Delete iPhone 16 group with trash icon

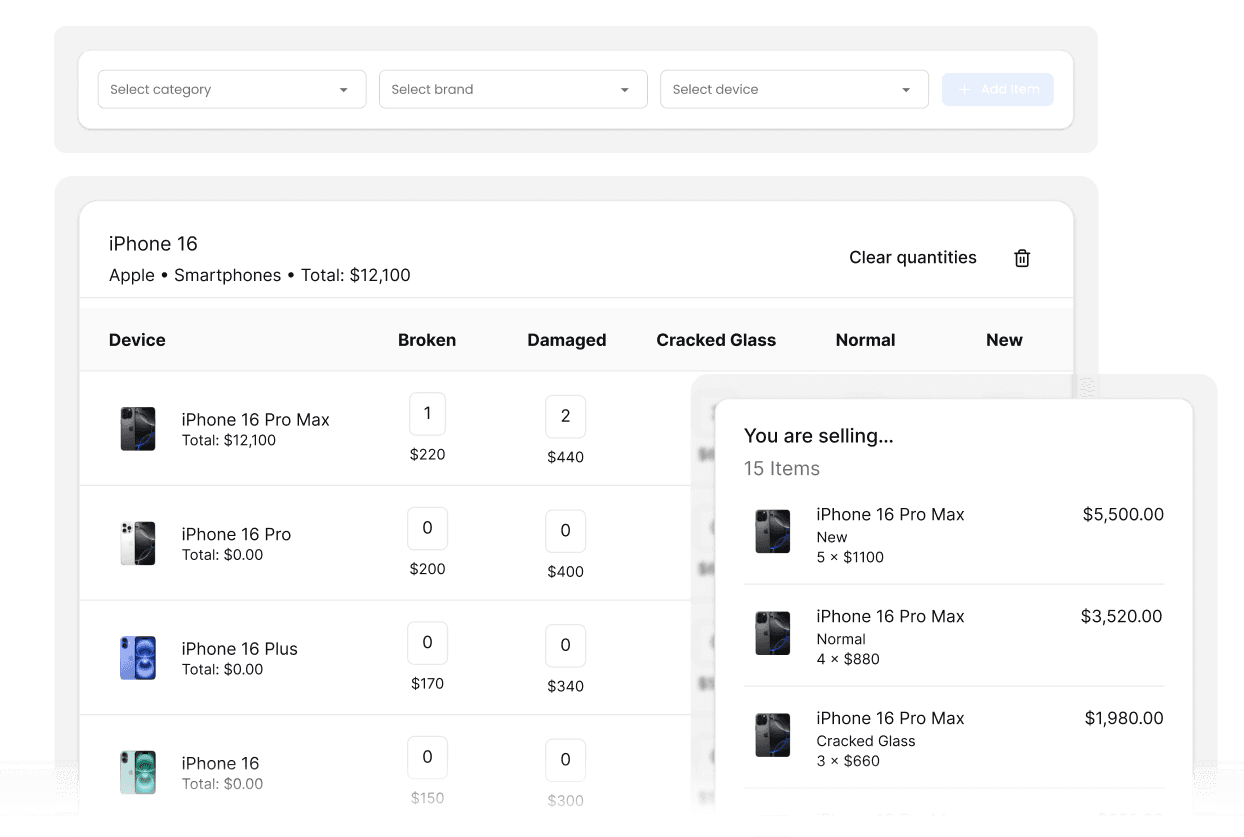(1022, 258)
